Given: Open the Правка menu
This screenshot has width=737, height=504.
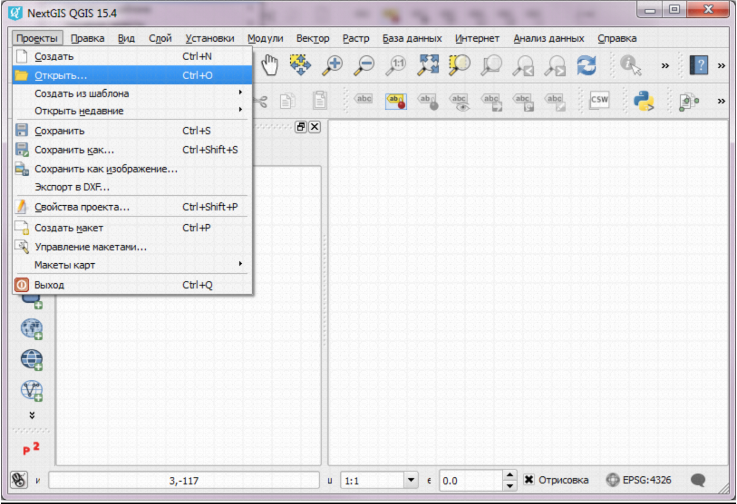Looking at the screenshot, I should pyautogui.click(x=87, y=39).
